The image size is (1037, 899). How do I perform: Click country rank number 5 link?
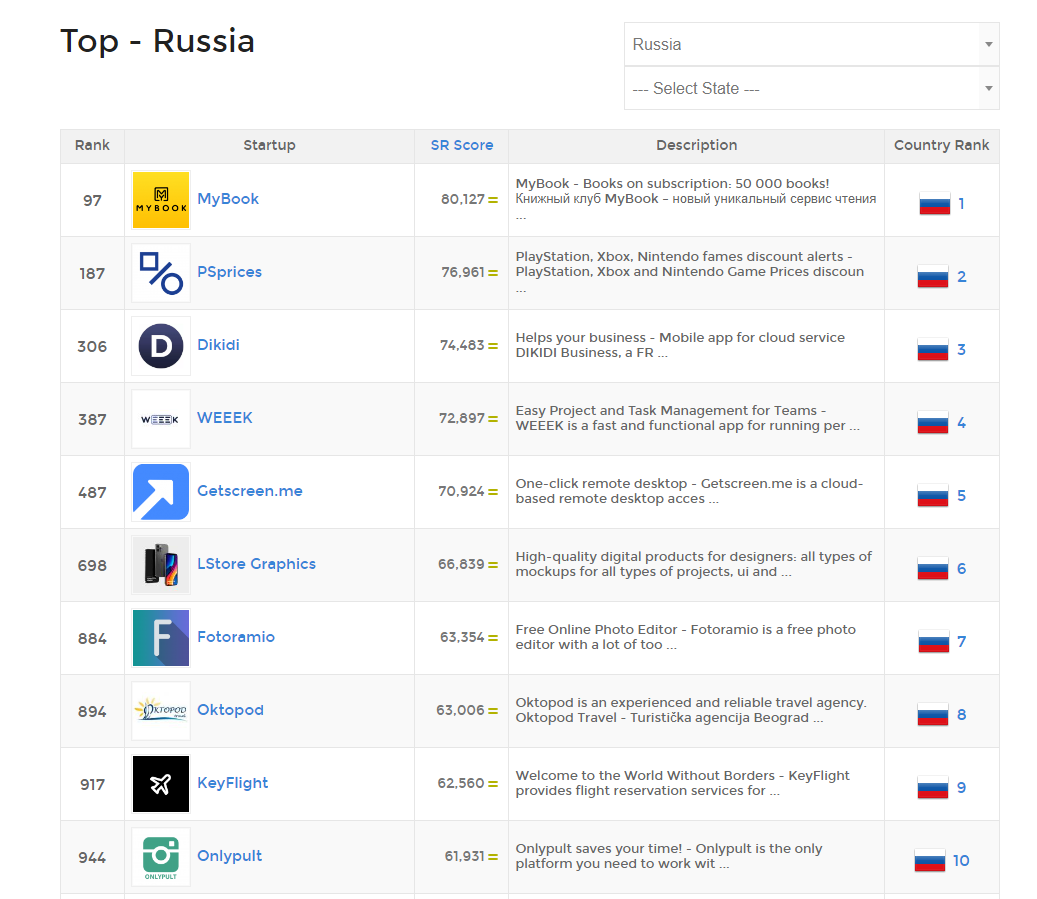(962, 495)
